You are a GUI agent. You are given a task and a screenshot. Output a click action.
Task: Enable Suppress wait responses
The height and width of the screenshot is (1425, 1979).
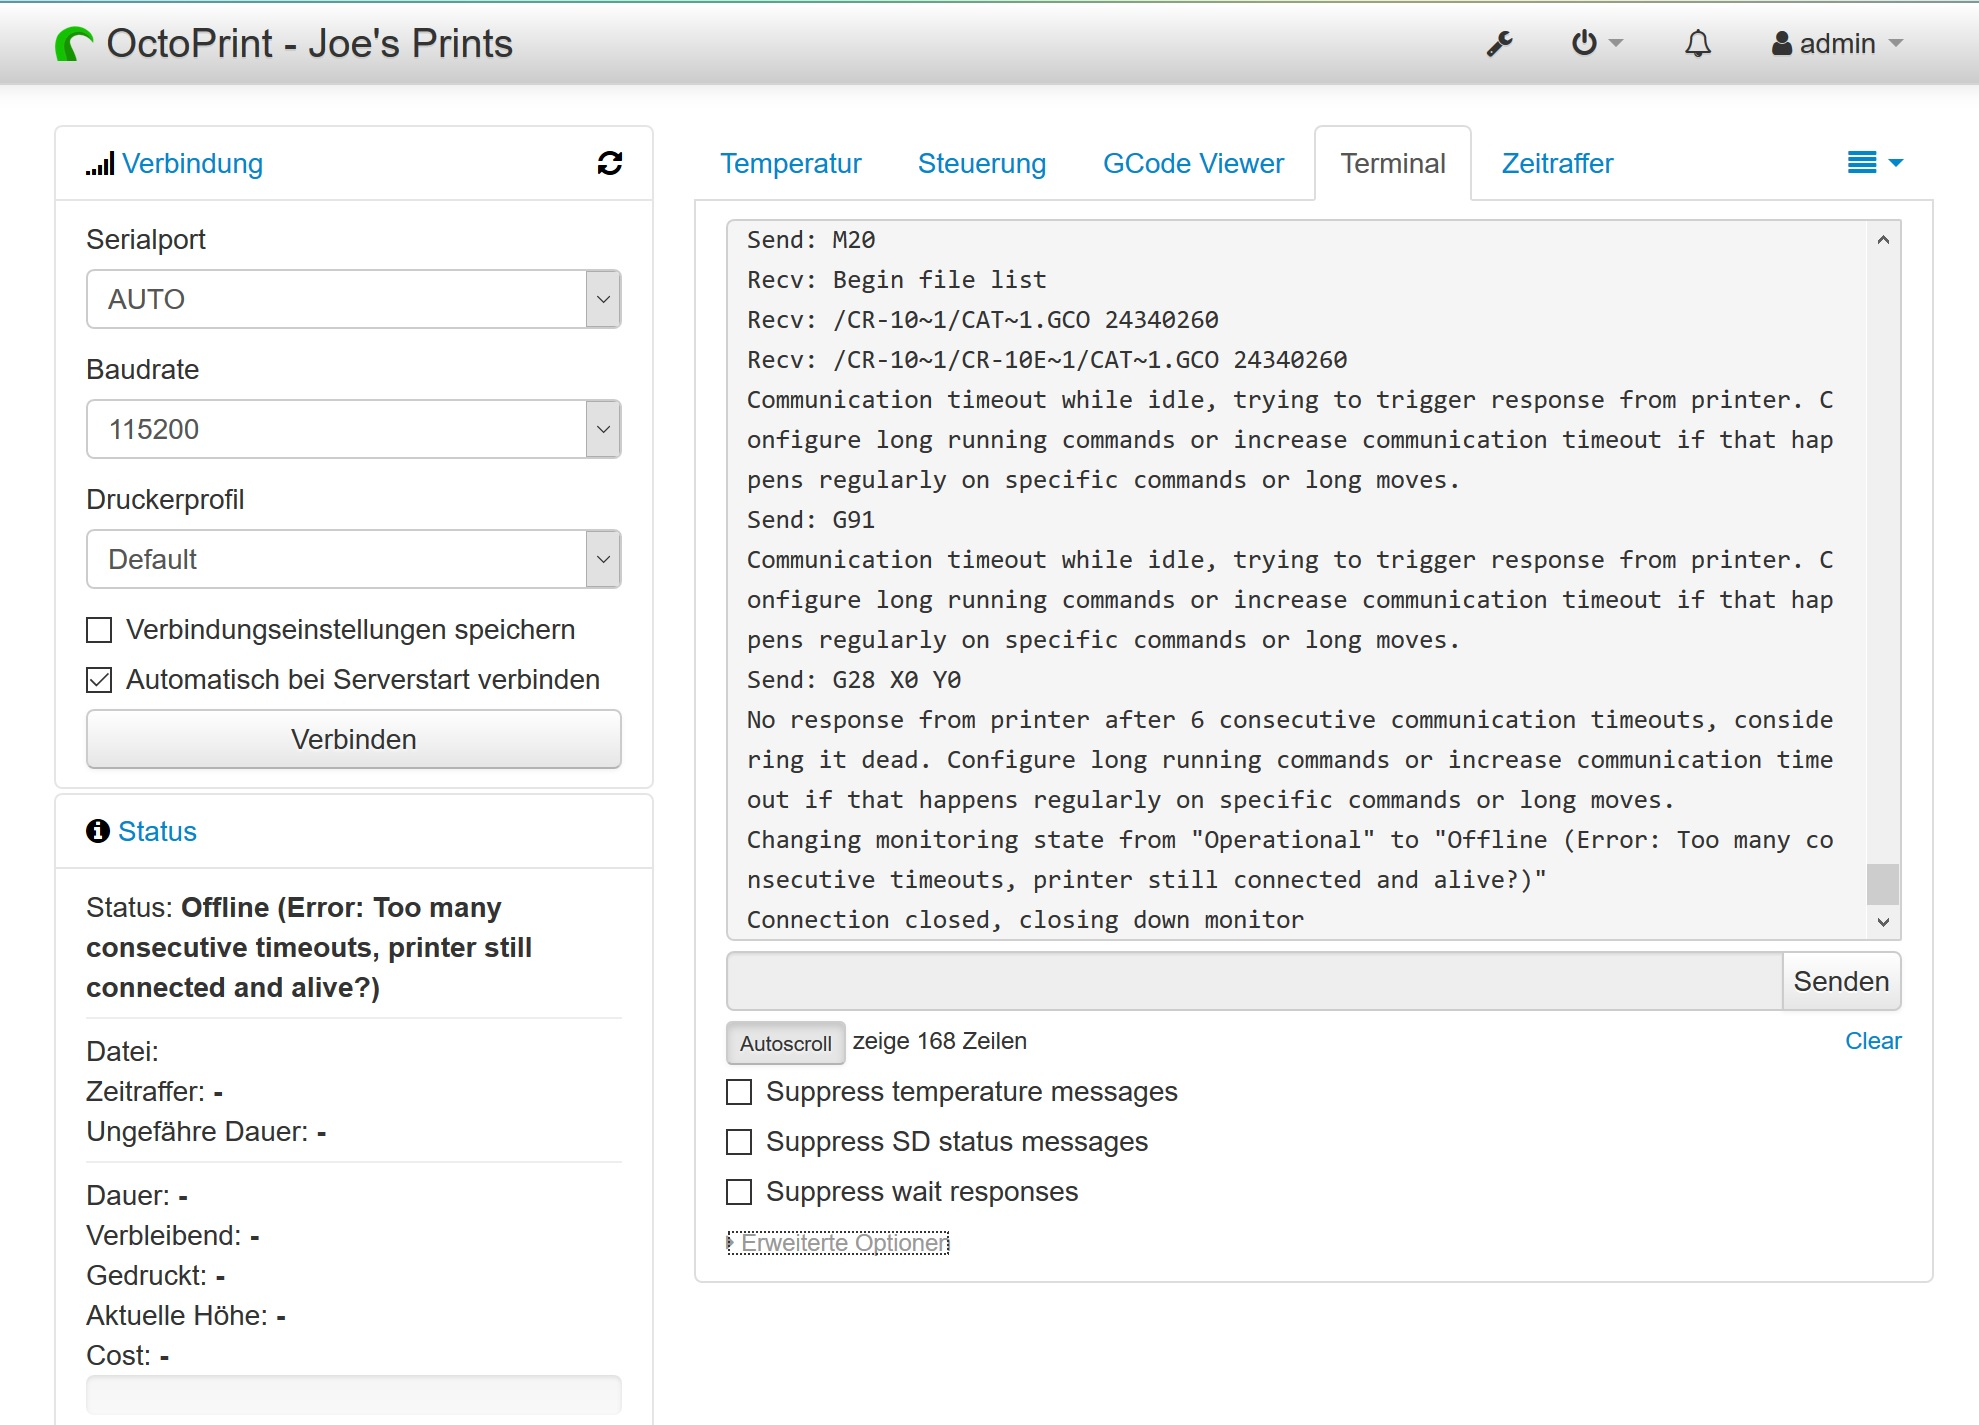coord(739,1192)
